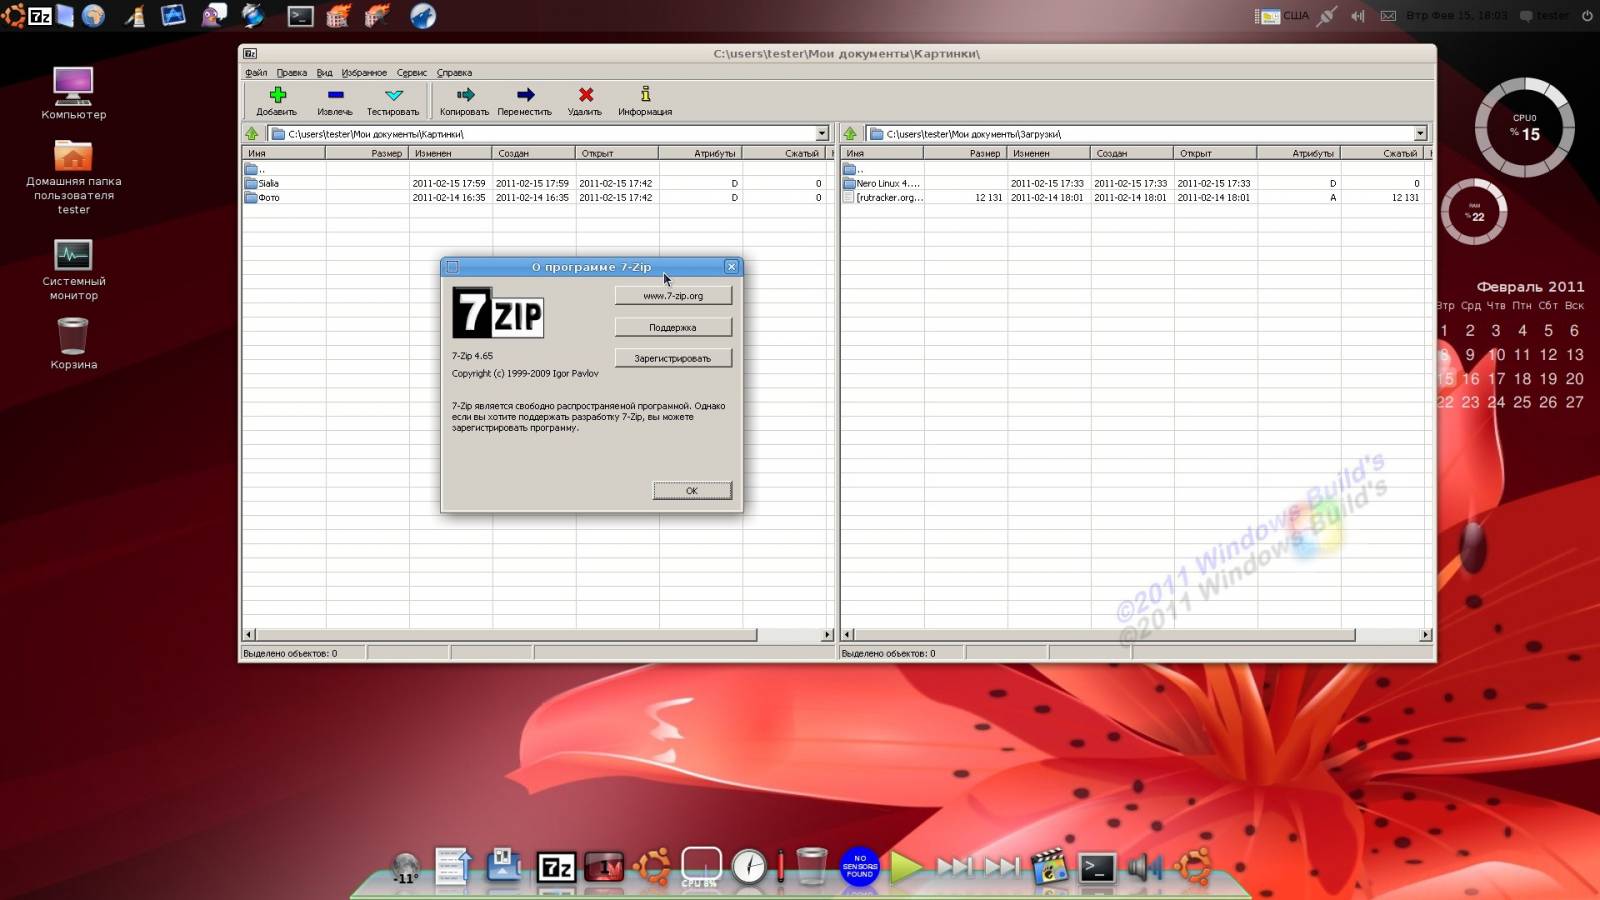
Task: Expand the left panel path dropdown
Action: point(822,133)
